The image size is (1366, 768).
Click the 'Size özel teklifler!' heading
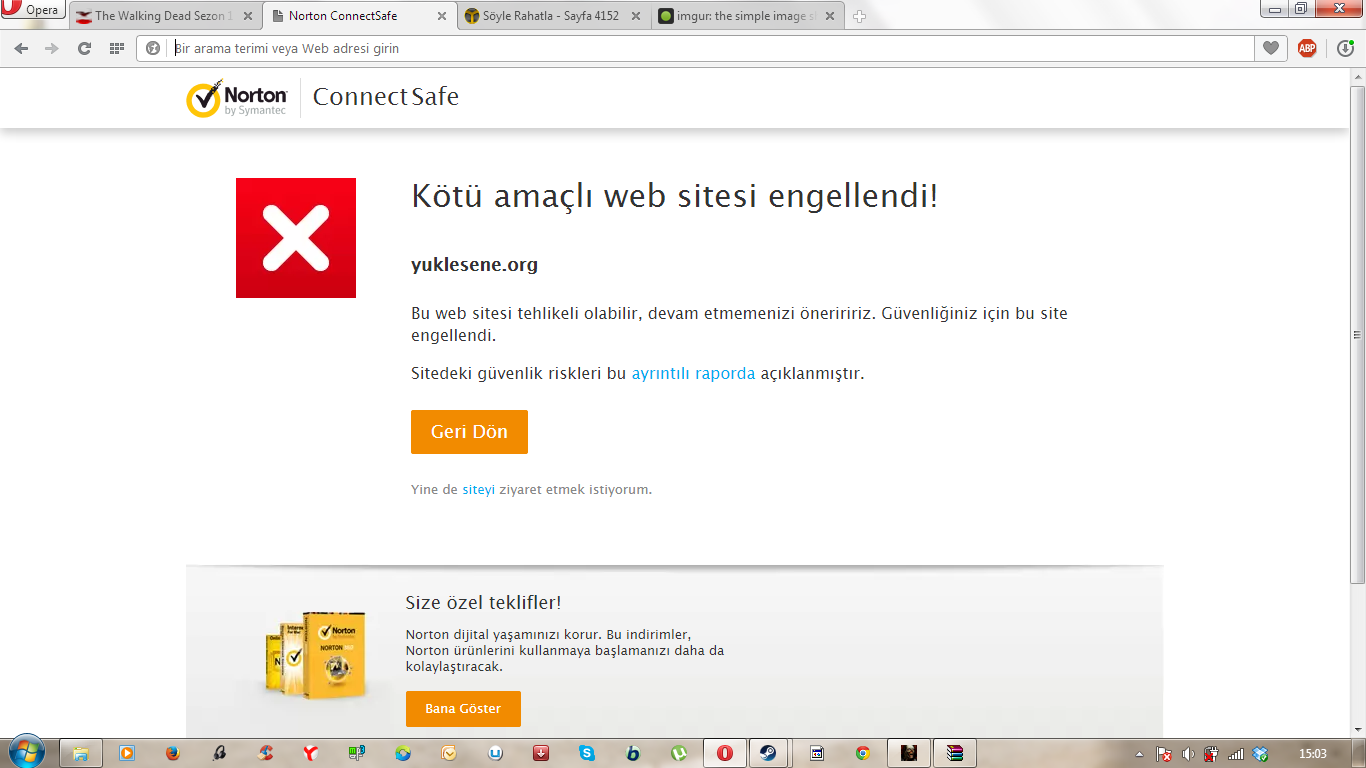[483, 602]
